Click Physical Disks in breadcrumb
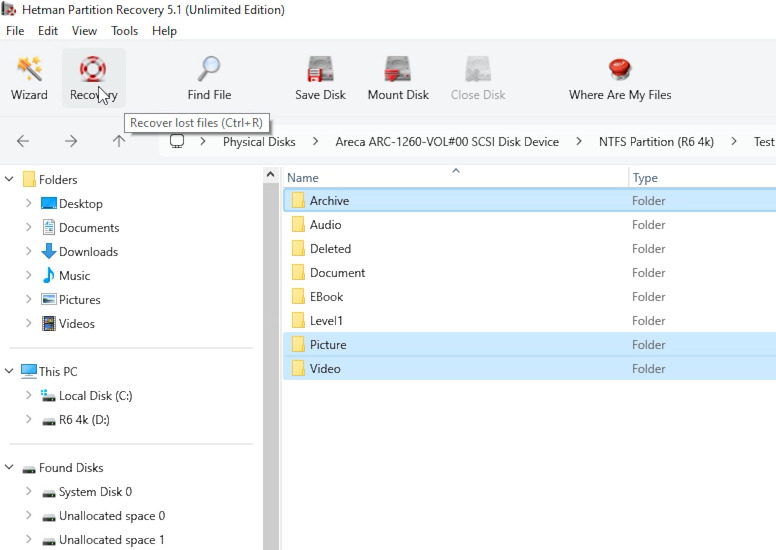The image size is (776, 550). pos(259,142)
